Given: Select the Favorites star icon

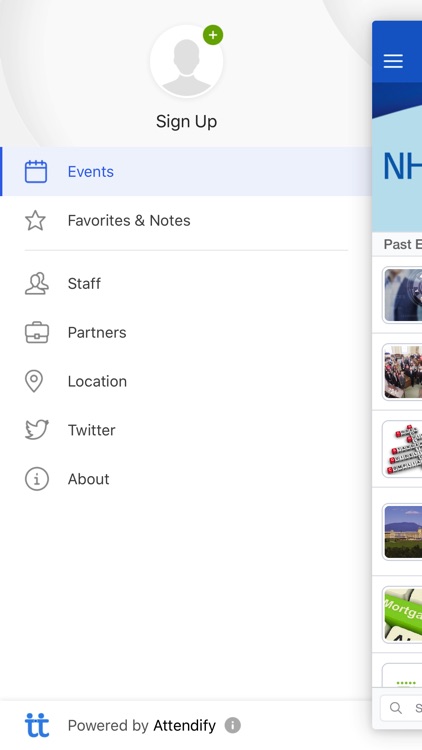Looking at the screenshot, I should click(x=35, y=221).
